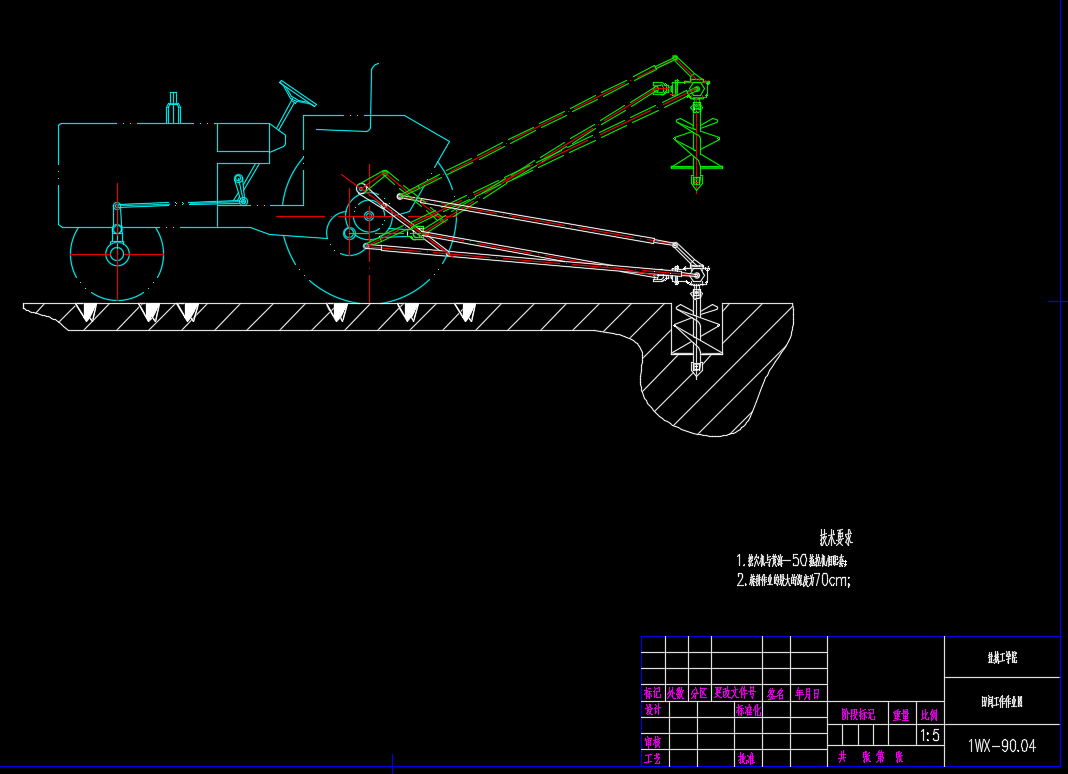Click the 分区 title block cell
Screen dimensions: 1068x774
[x=699, y=693]
